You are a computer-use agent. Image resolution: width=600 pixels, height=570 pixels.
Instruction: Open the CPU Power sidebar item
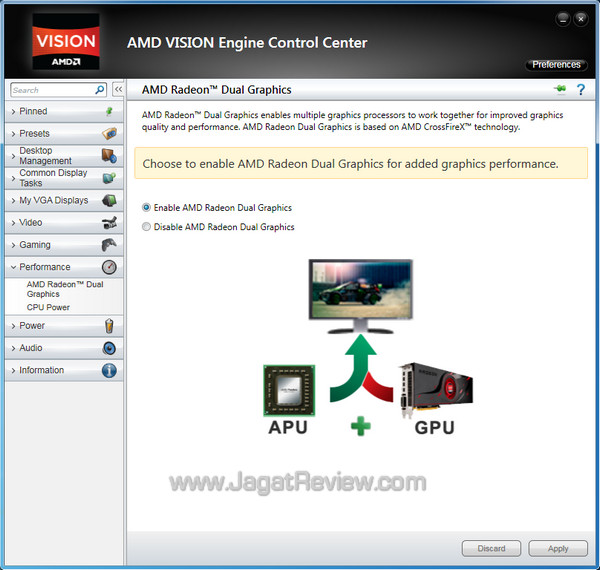pos(48,307)
